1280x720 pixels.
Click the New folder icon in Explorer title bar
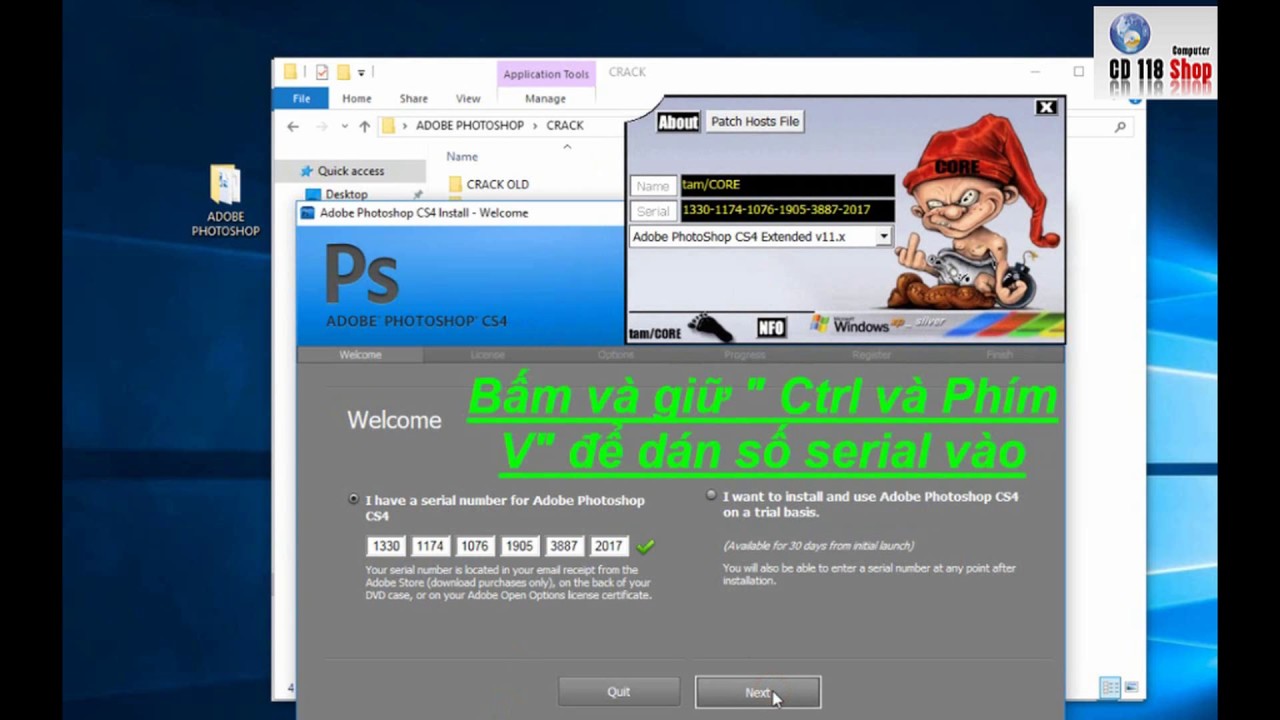point(343,72)
